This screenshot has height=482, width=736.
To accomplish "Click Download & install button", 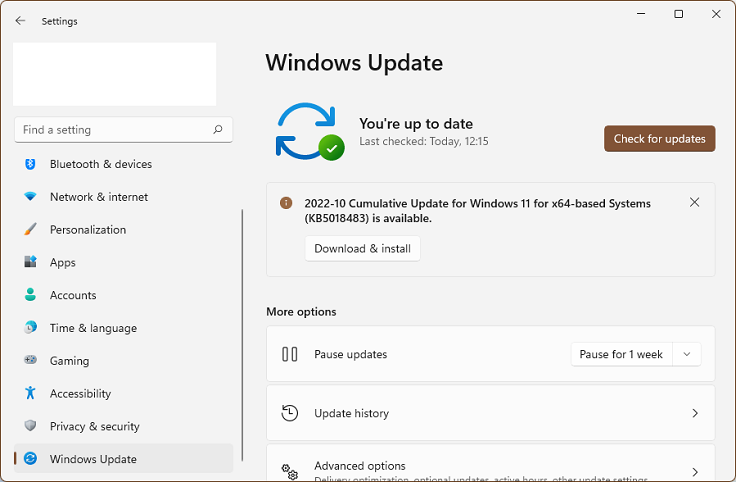I will coord(362,248).
